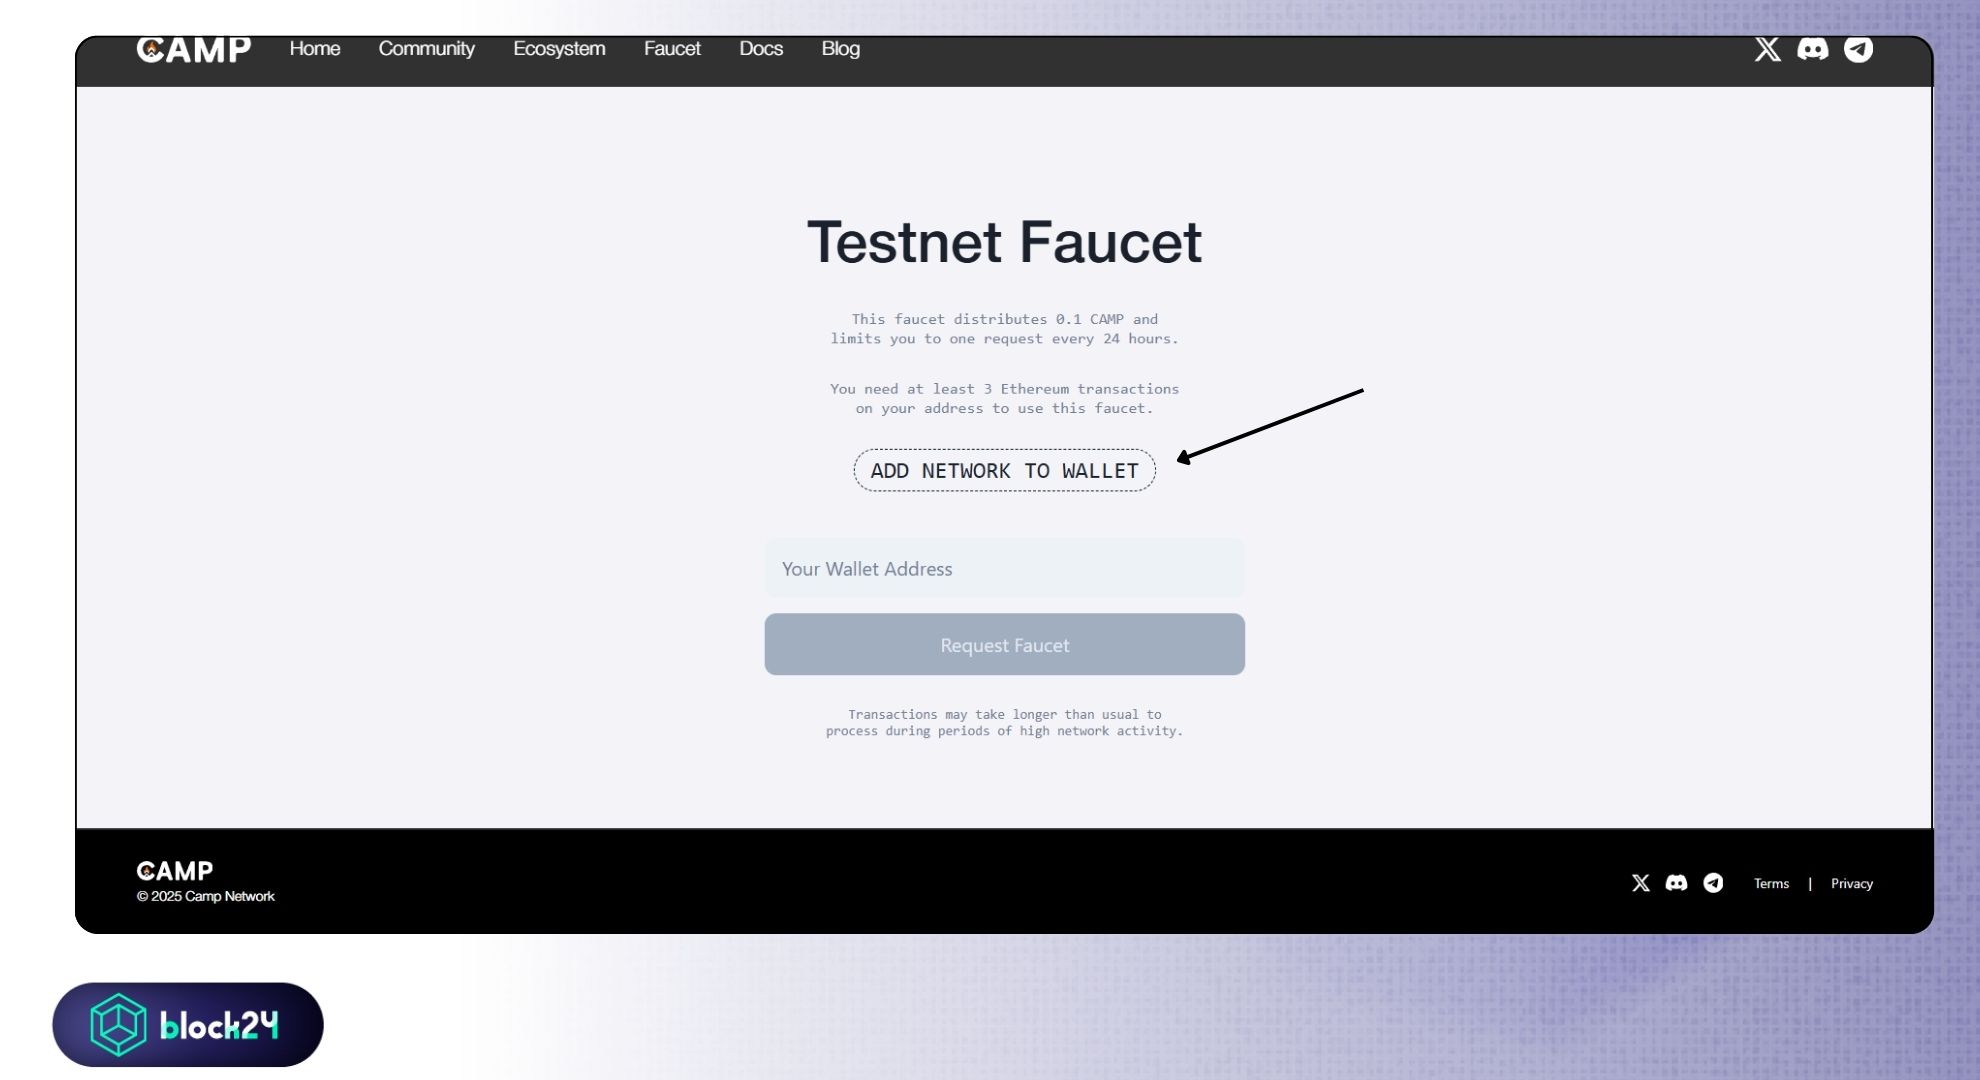Open Discord link in header
Viewport: 1980px width, 1080px height.
1812,49
